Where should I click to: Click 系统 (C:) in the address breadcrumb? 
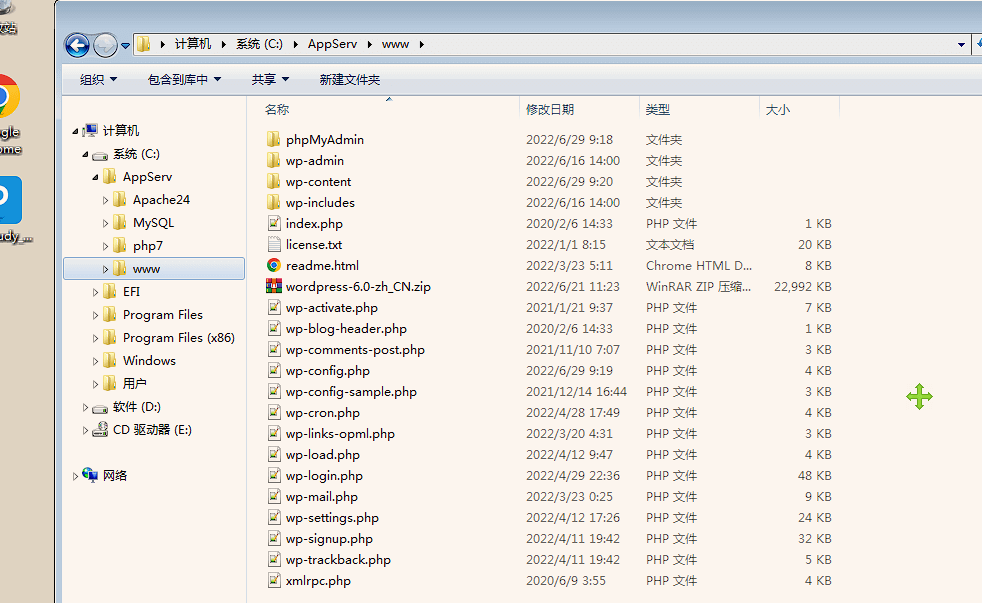259,44
